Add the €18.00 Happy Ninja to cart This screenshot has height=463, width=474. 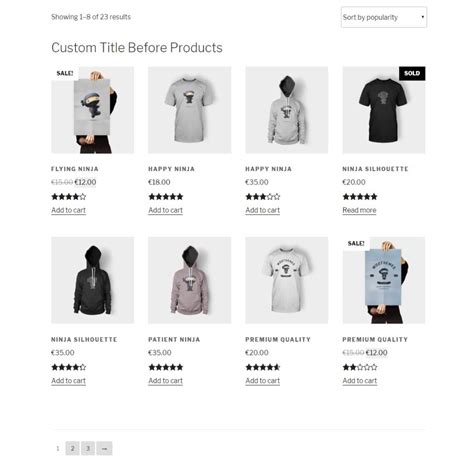tap(166, 210)
